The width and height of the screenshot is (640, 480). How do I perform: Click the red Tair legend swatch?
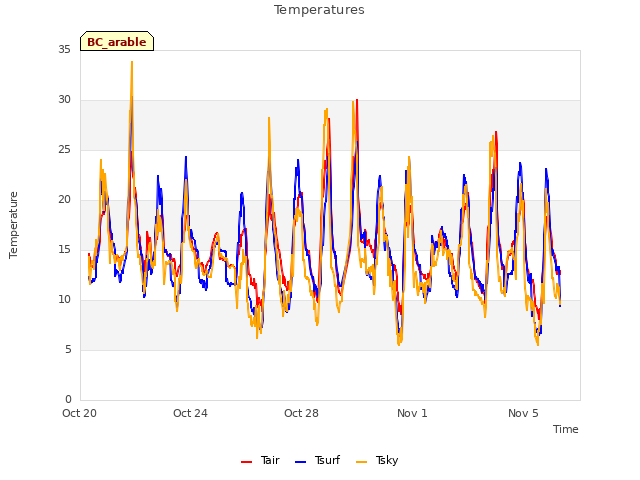point(247,462)
